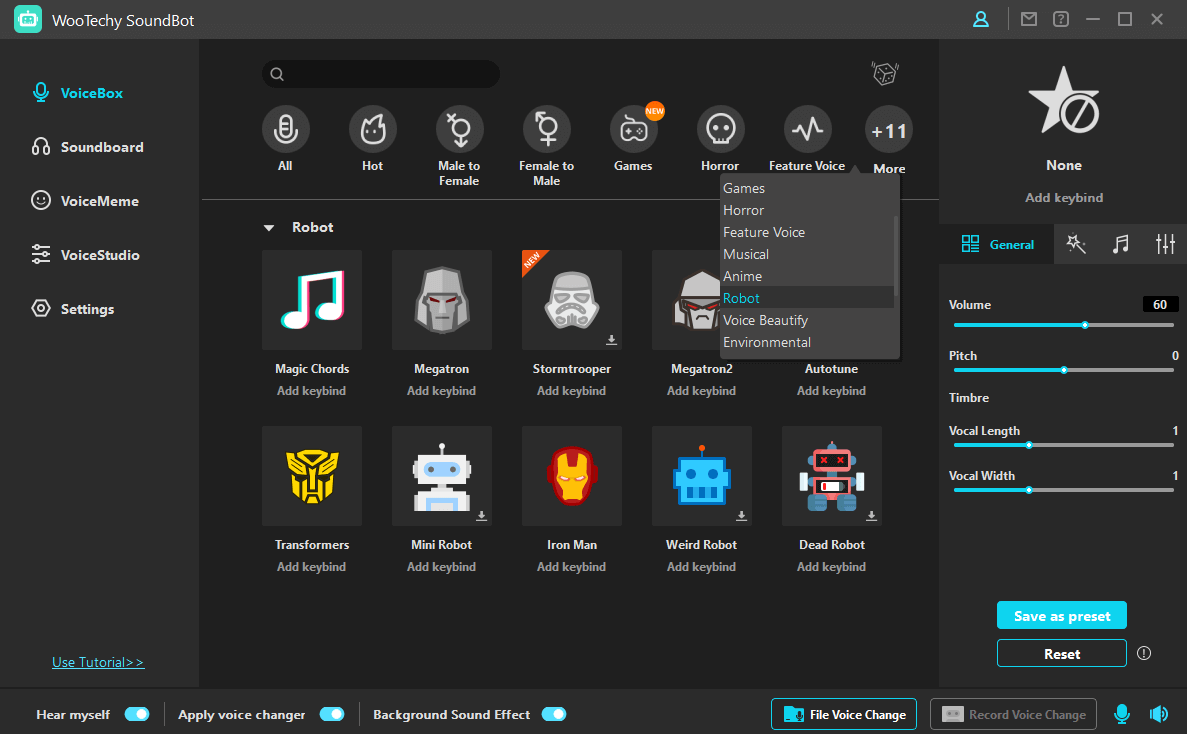Screen dimensions: 1187x734
Task: Download the Stormtrooper voice
Action: point(611,340)
